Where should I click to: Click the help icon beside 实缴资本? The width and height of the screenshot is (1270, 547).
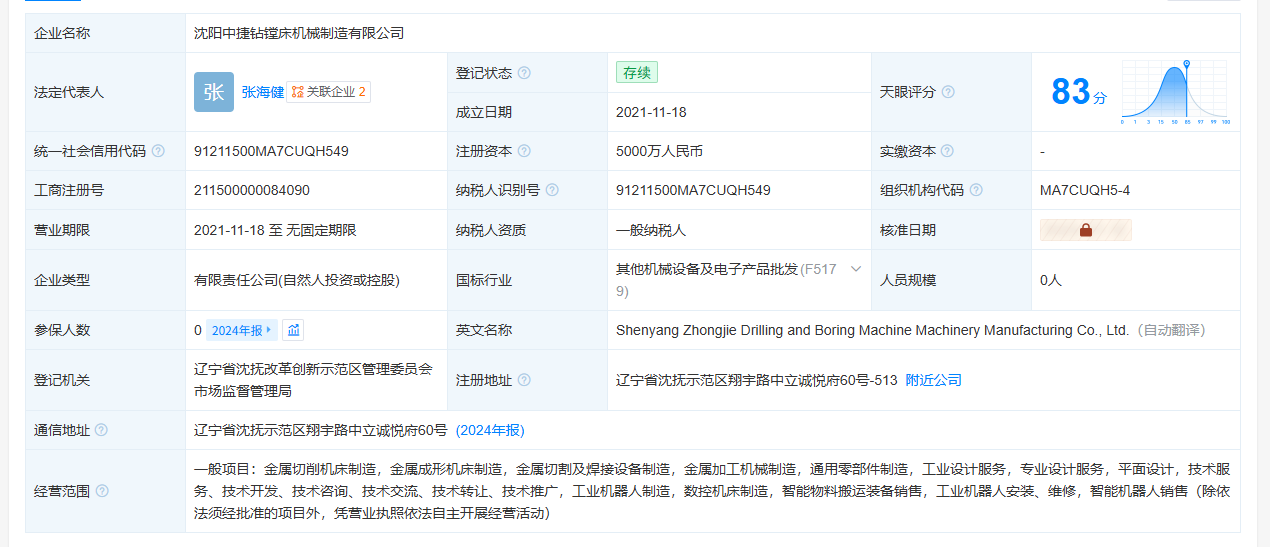click(947, 152)
